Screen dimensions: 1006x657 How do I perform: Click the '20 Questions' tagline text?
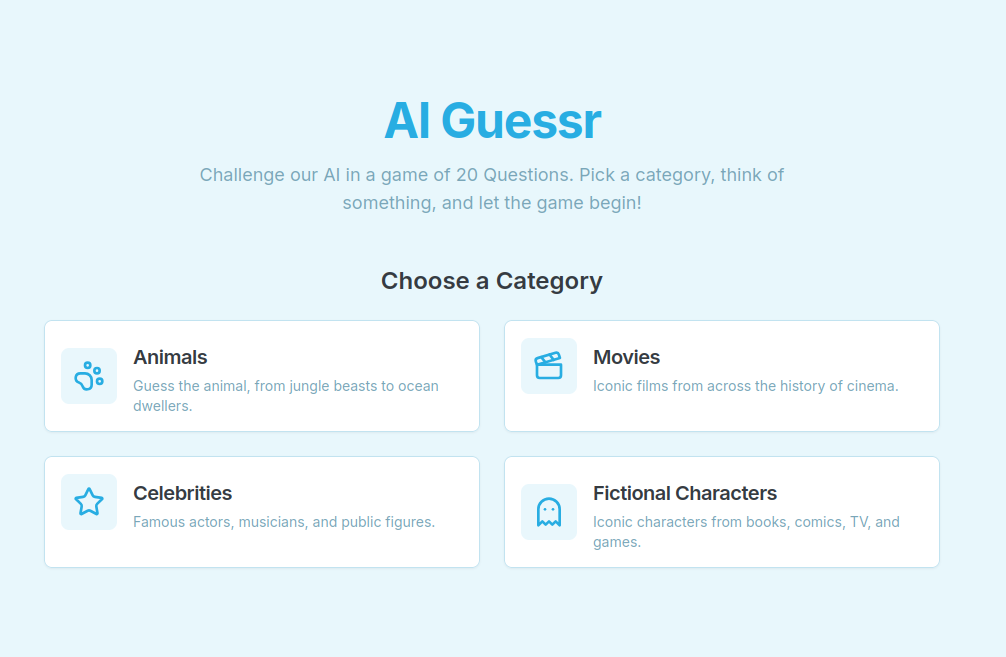click(x=492, y=175)
